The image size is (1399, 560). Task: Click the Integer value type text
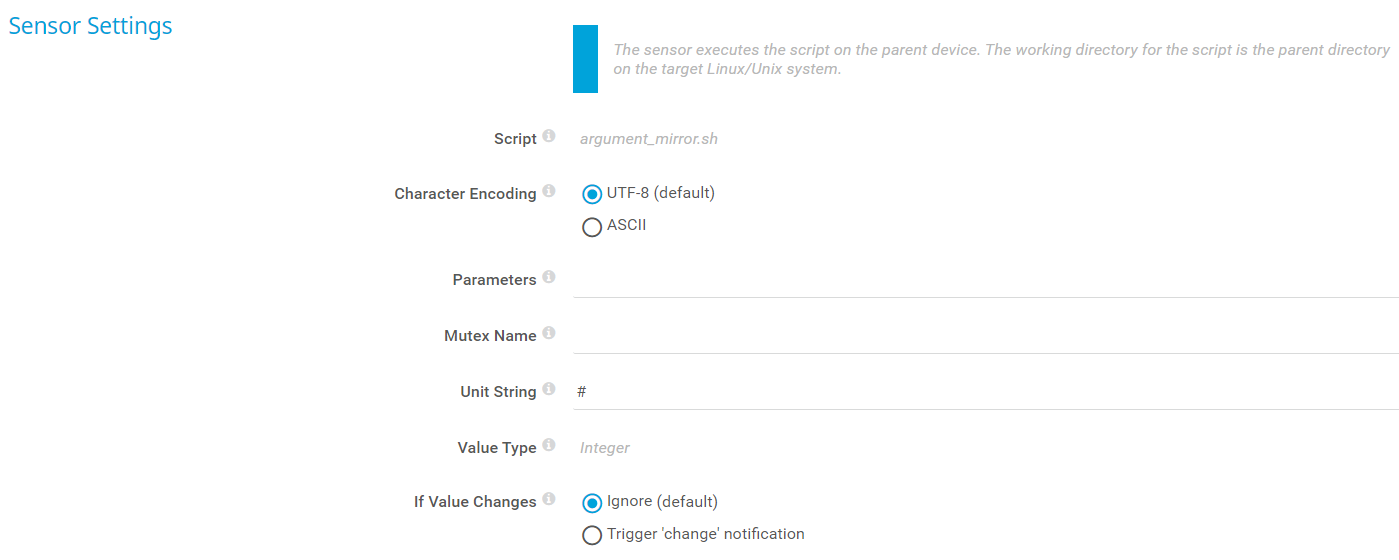pyautogui.click(x=605, y=448)
